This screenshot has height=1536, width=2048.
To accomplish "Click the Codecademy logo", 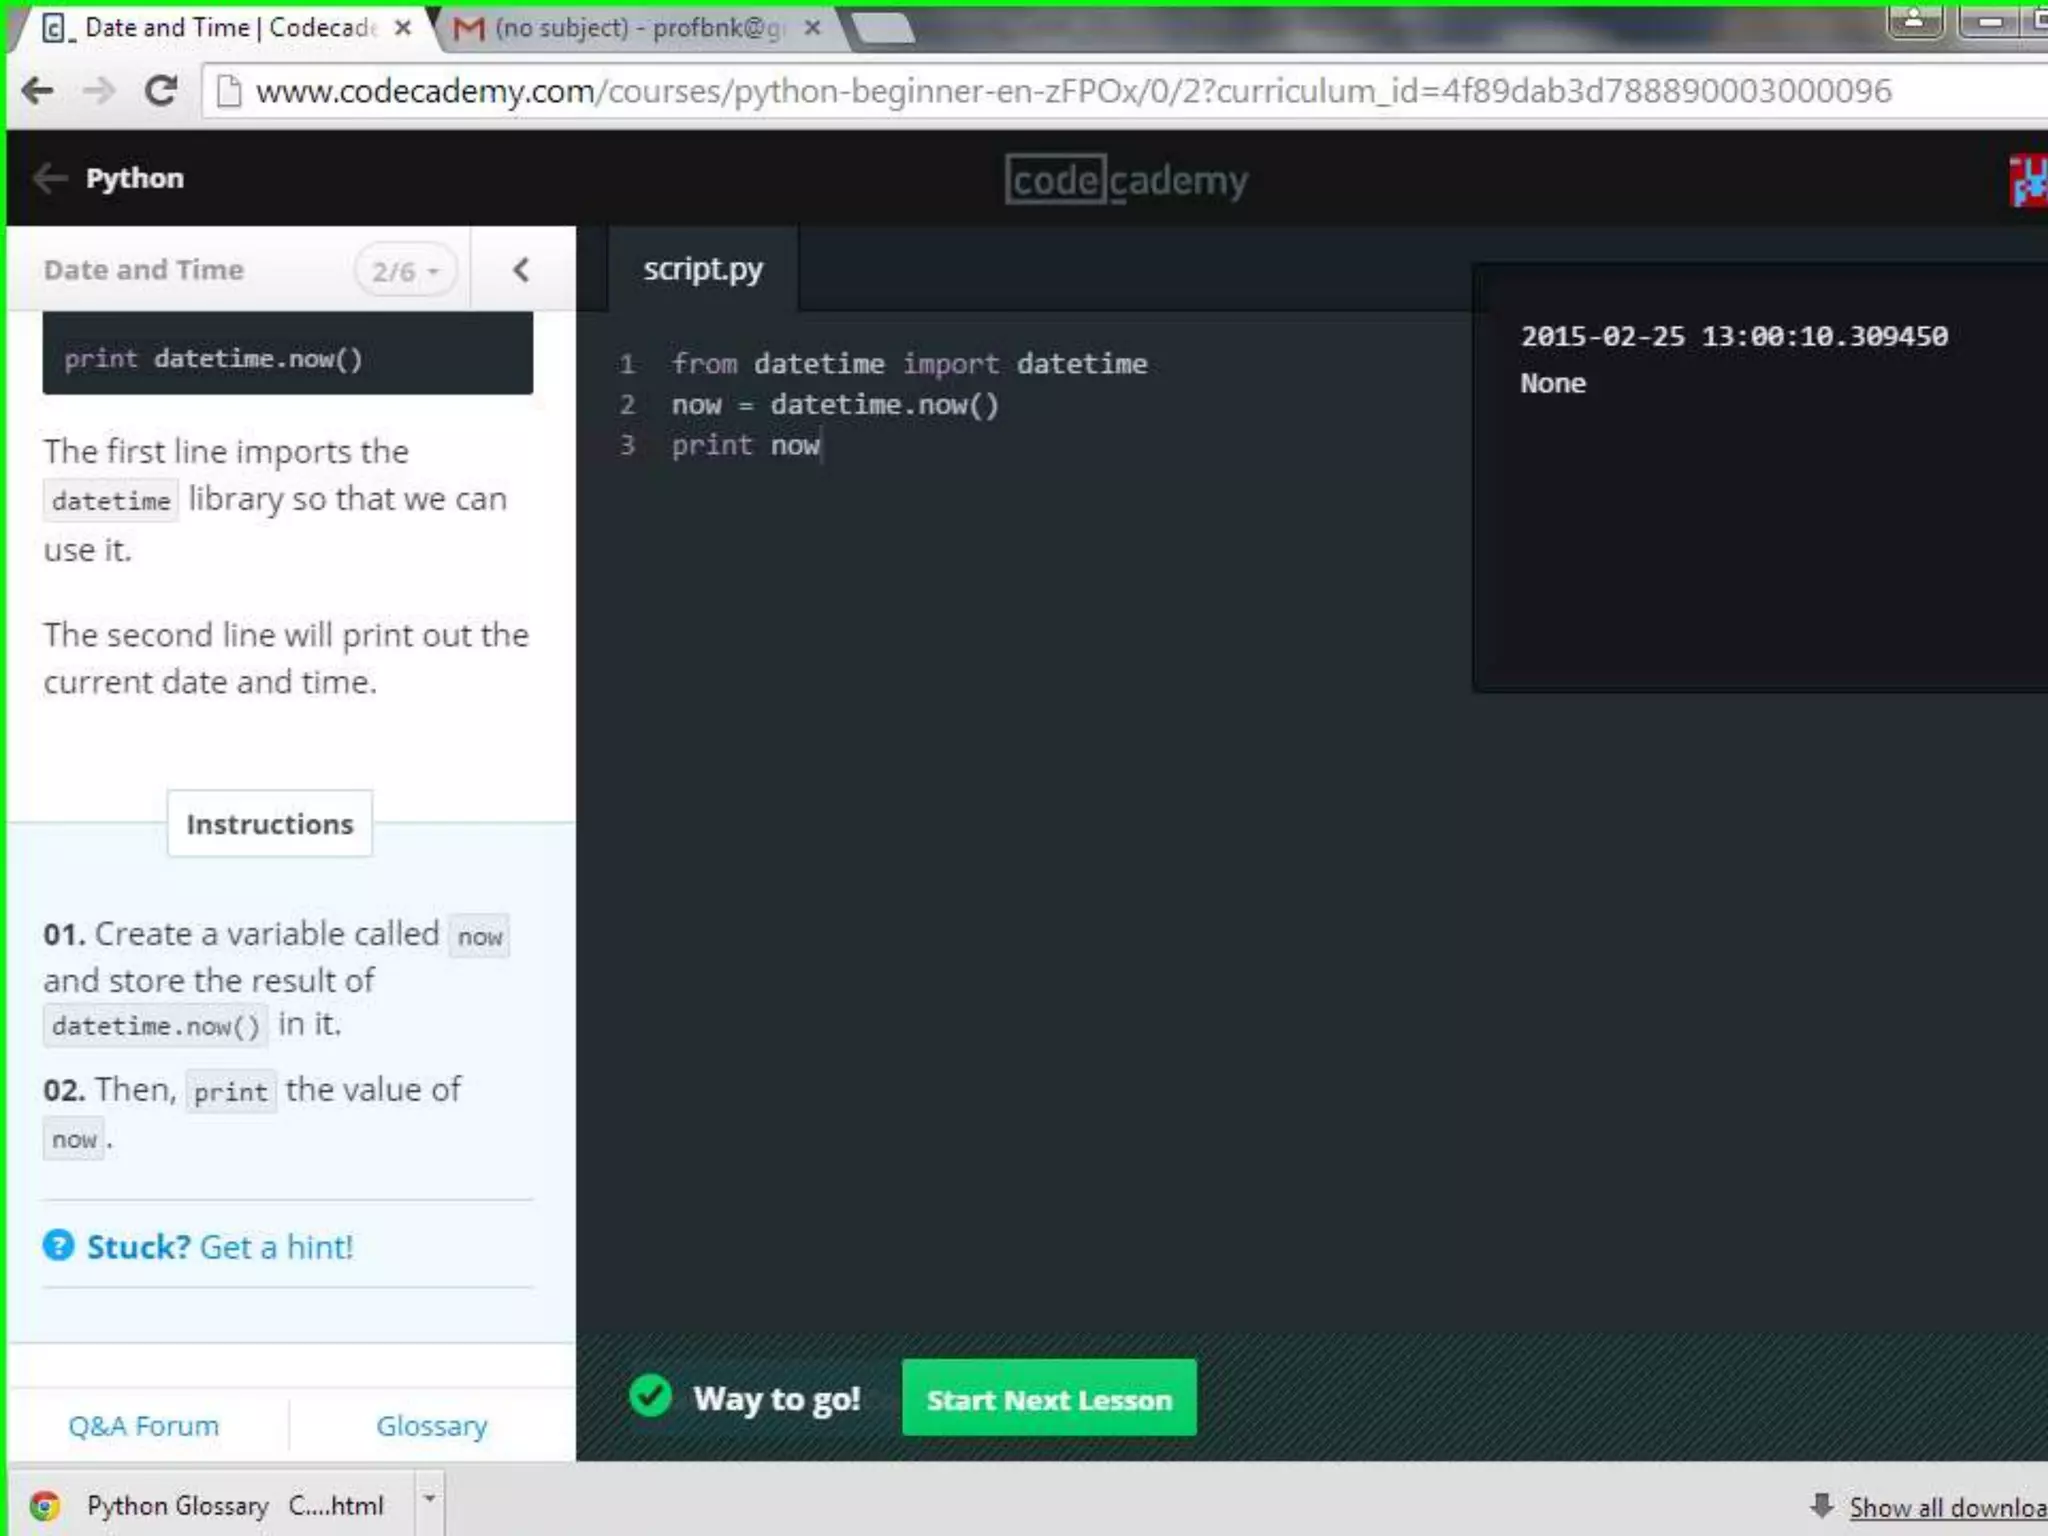I will tap(1126, 180).
